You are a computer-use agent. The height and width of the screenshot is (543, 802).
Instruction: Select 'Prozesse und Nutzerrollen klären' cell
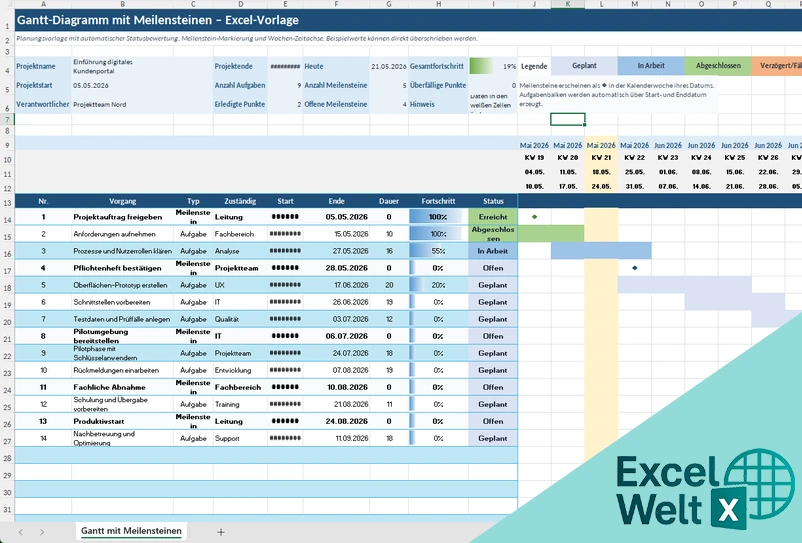click(122, 251)
